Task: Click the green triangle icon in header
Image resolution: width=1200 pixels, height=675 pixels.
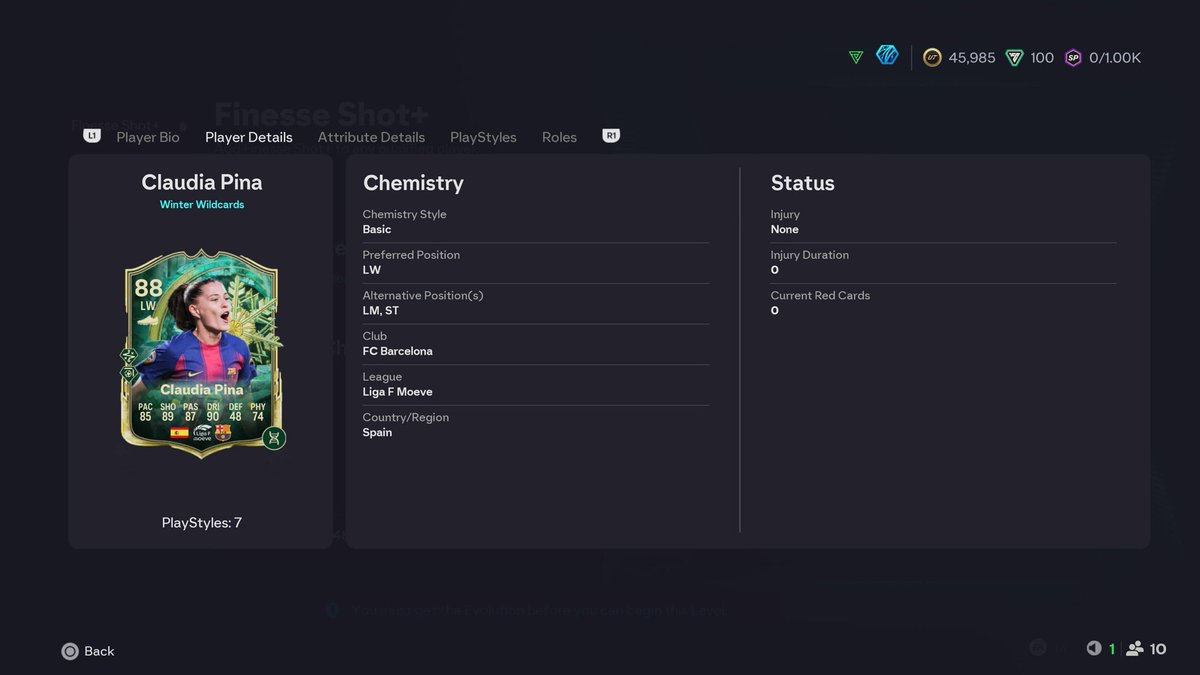Action: click(856, 58)
